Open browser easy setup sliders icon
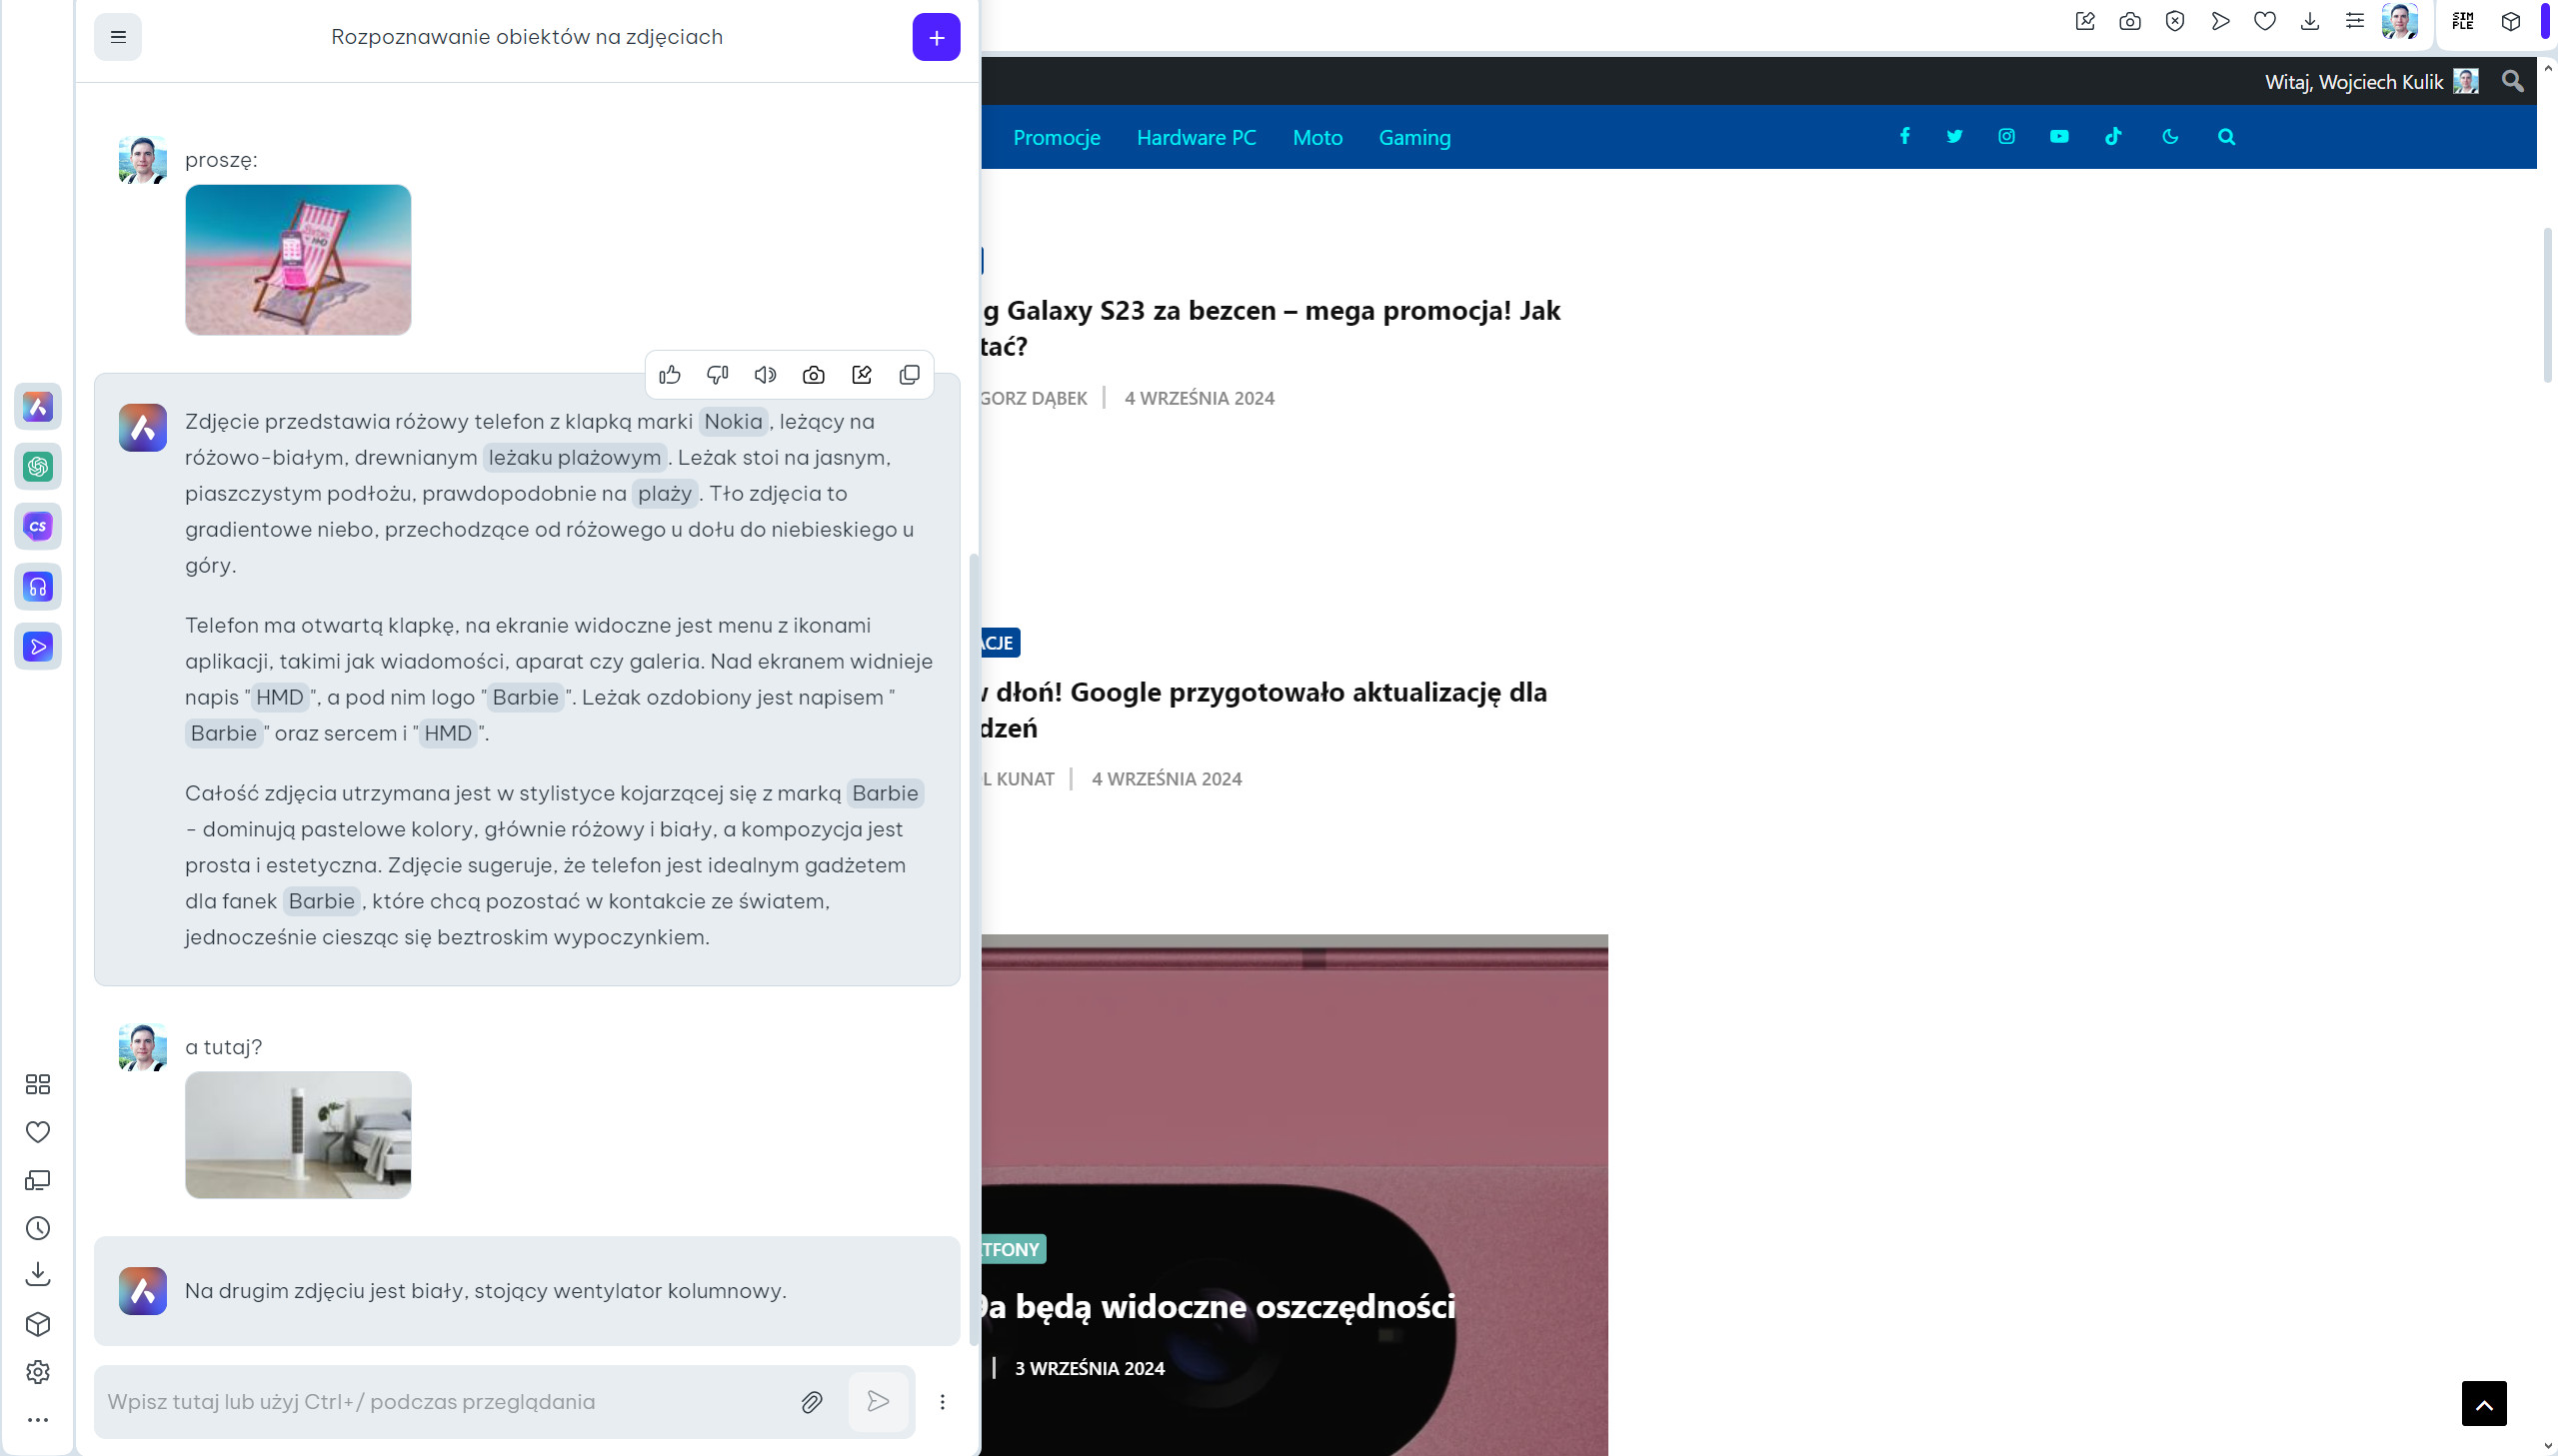This screenshot has width=2558, height=1456. click(2355, 22)
